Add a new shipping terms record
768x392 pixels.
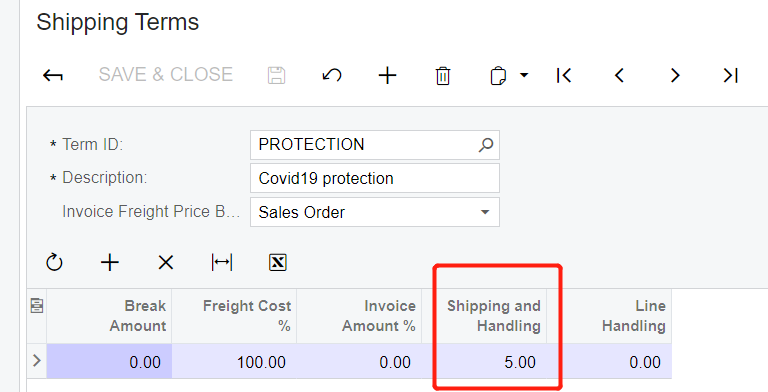tap(387, 75)
